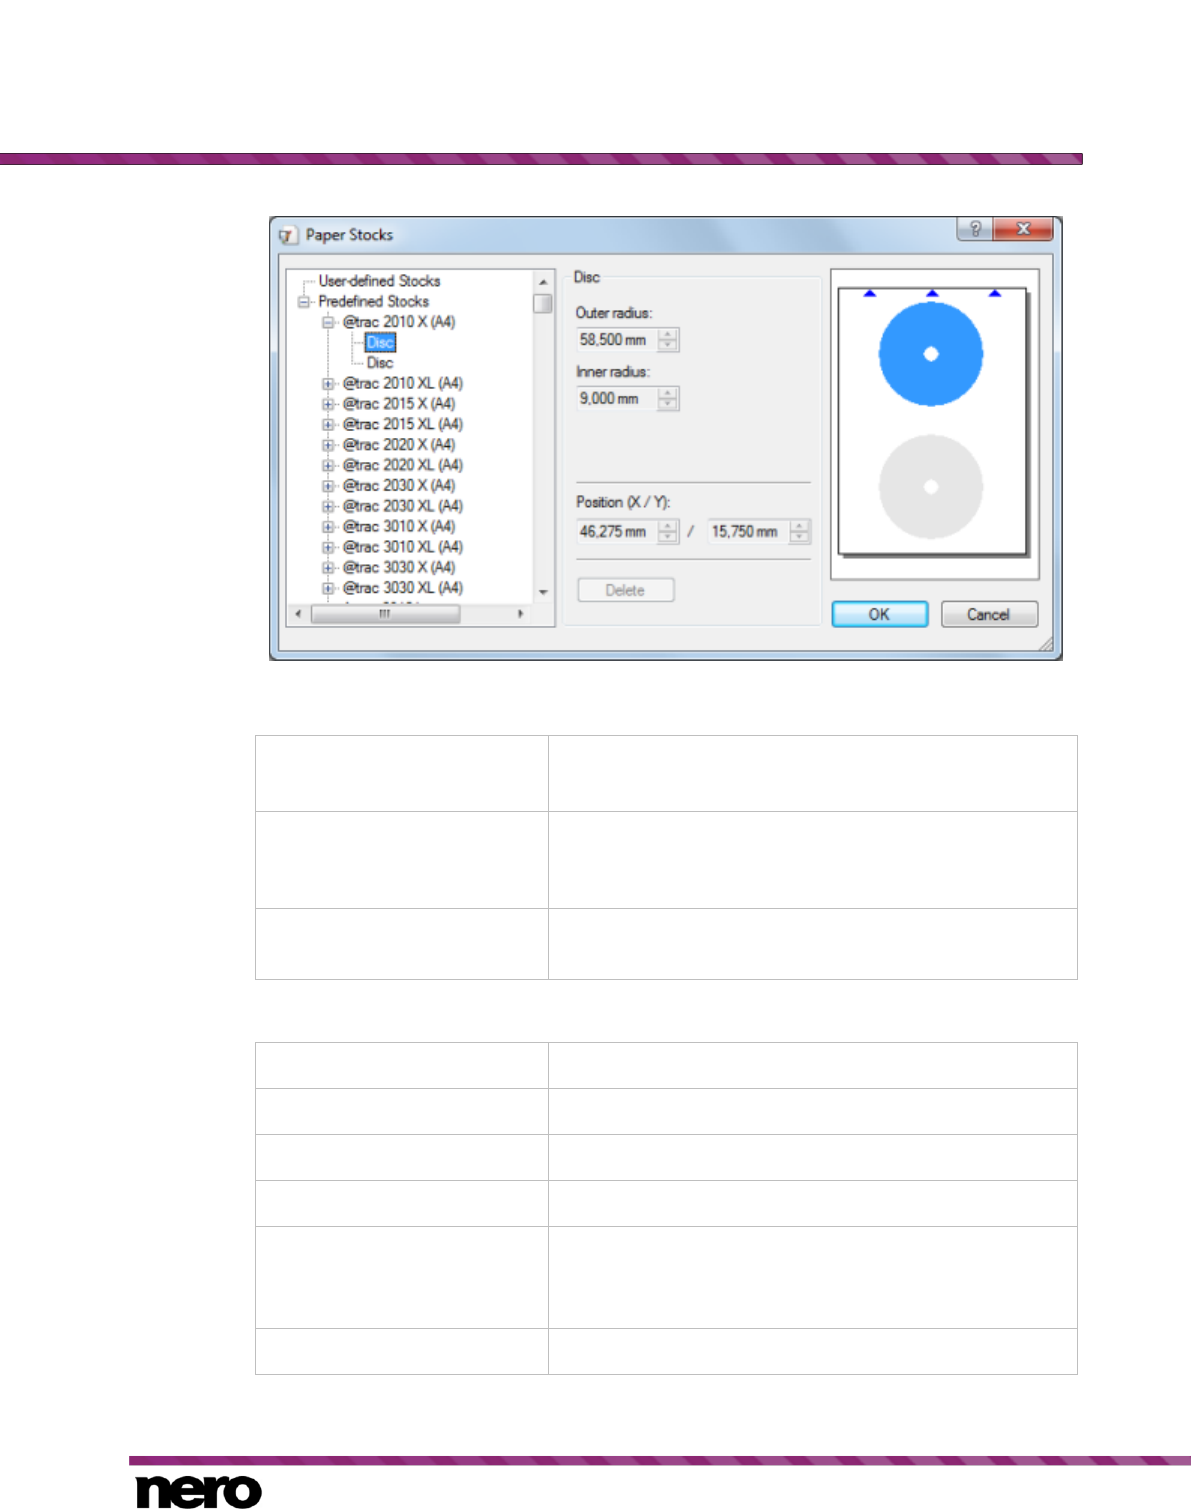Screen dimensions: 1191x1511
Task: Decrease the Position Y value
Action: (799, 538)
